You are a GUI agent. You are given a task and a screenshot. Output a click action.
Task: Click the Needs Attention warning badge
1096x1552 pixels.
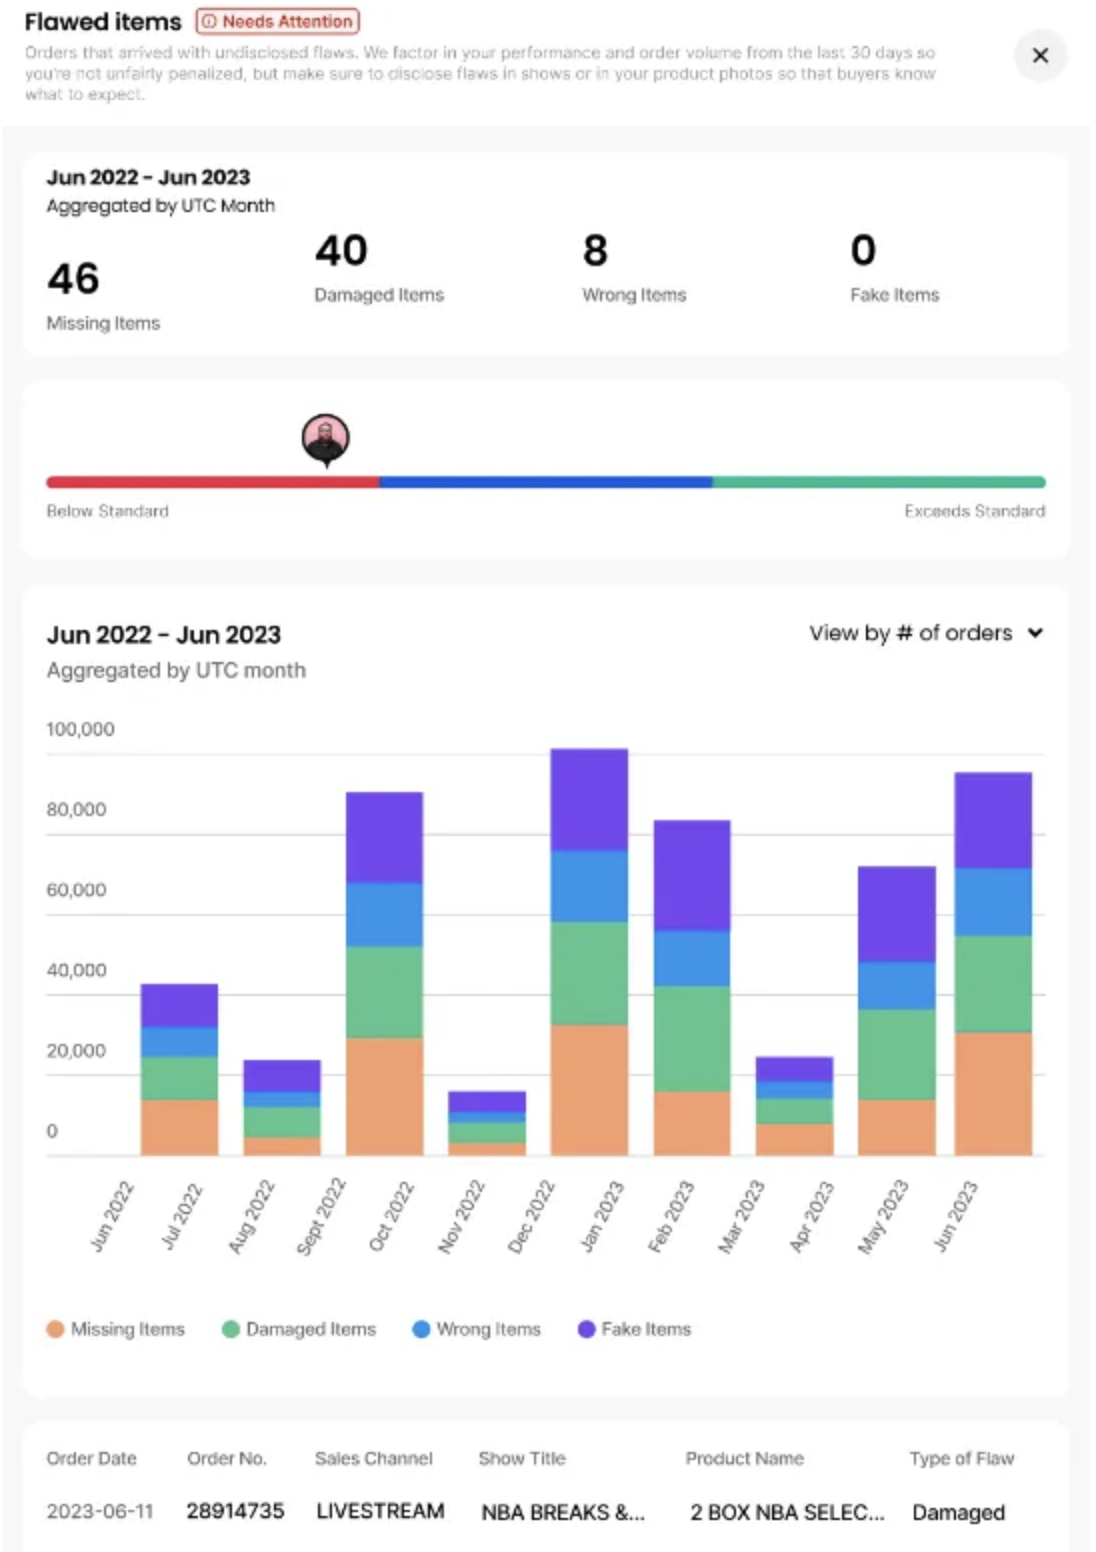point(276,22)
